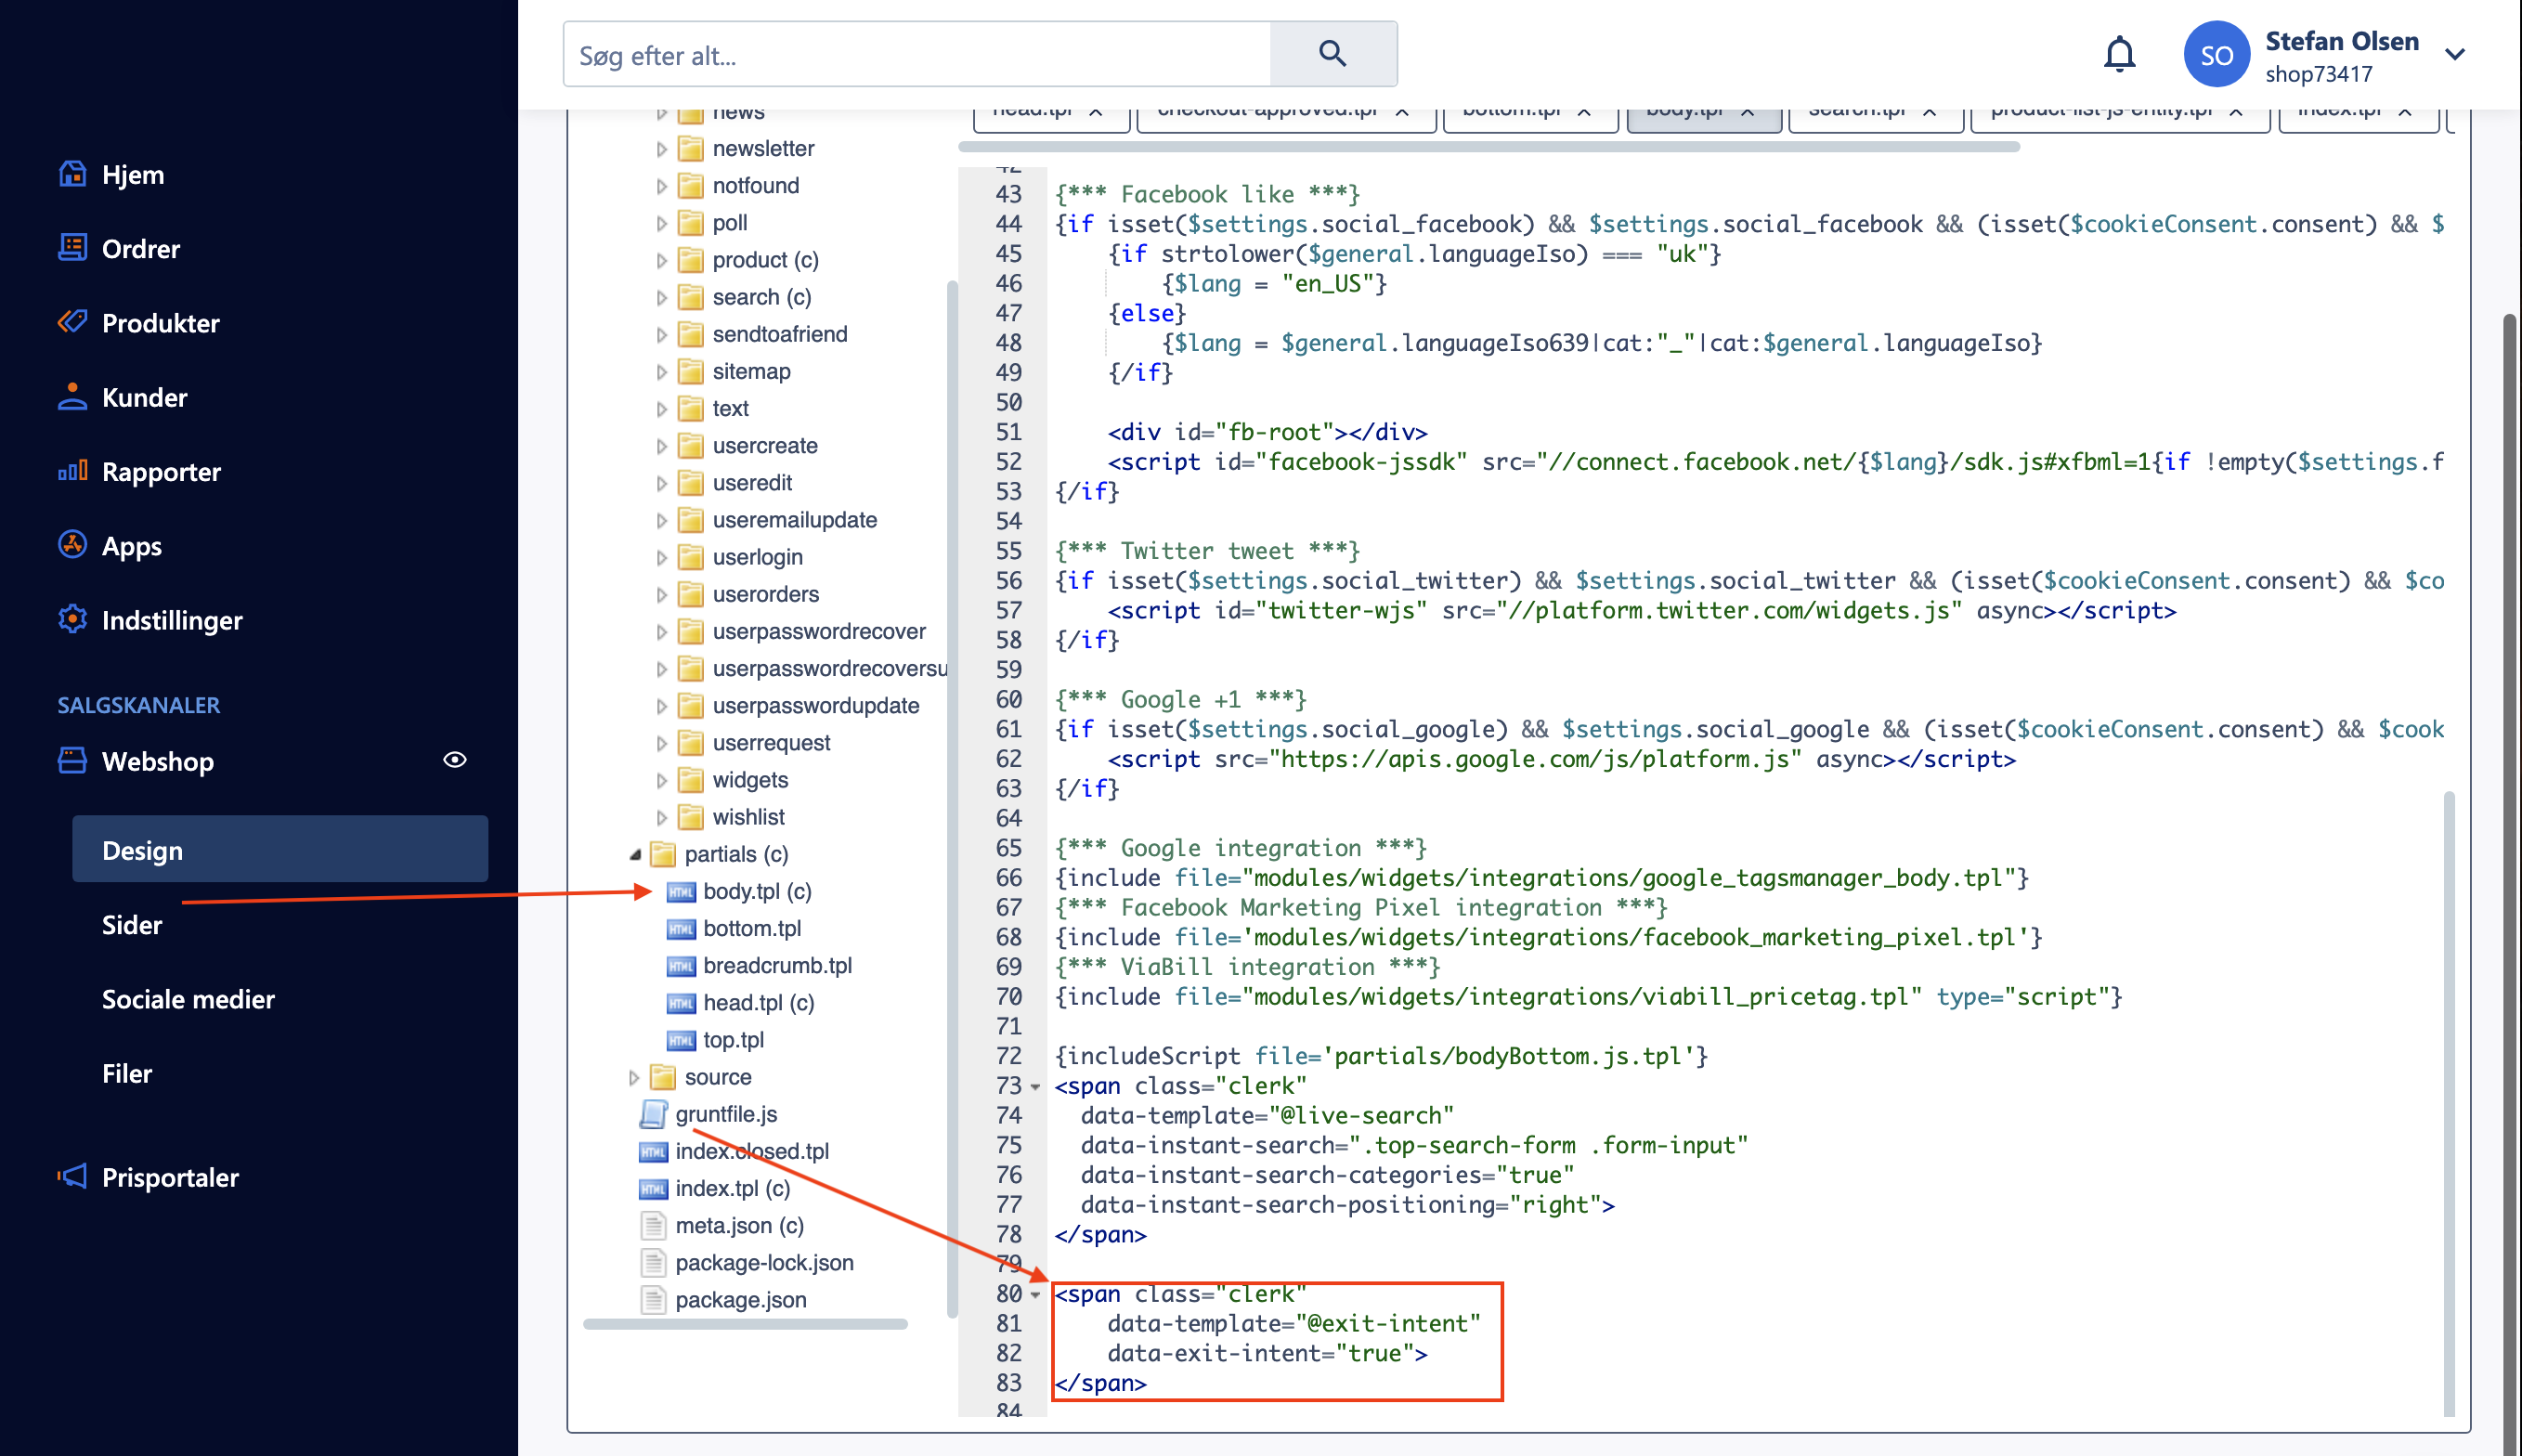Click the notification bell

coord(2120,54)
